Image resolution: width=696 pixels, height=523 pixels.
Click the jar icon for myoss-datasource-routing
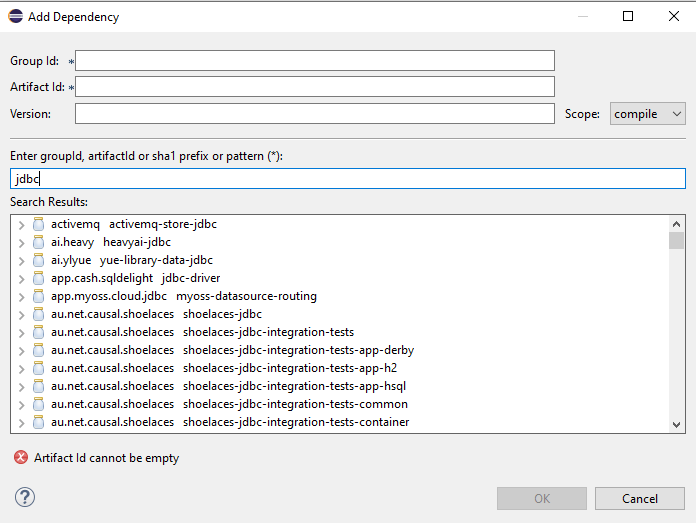39,296
